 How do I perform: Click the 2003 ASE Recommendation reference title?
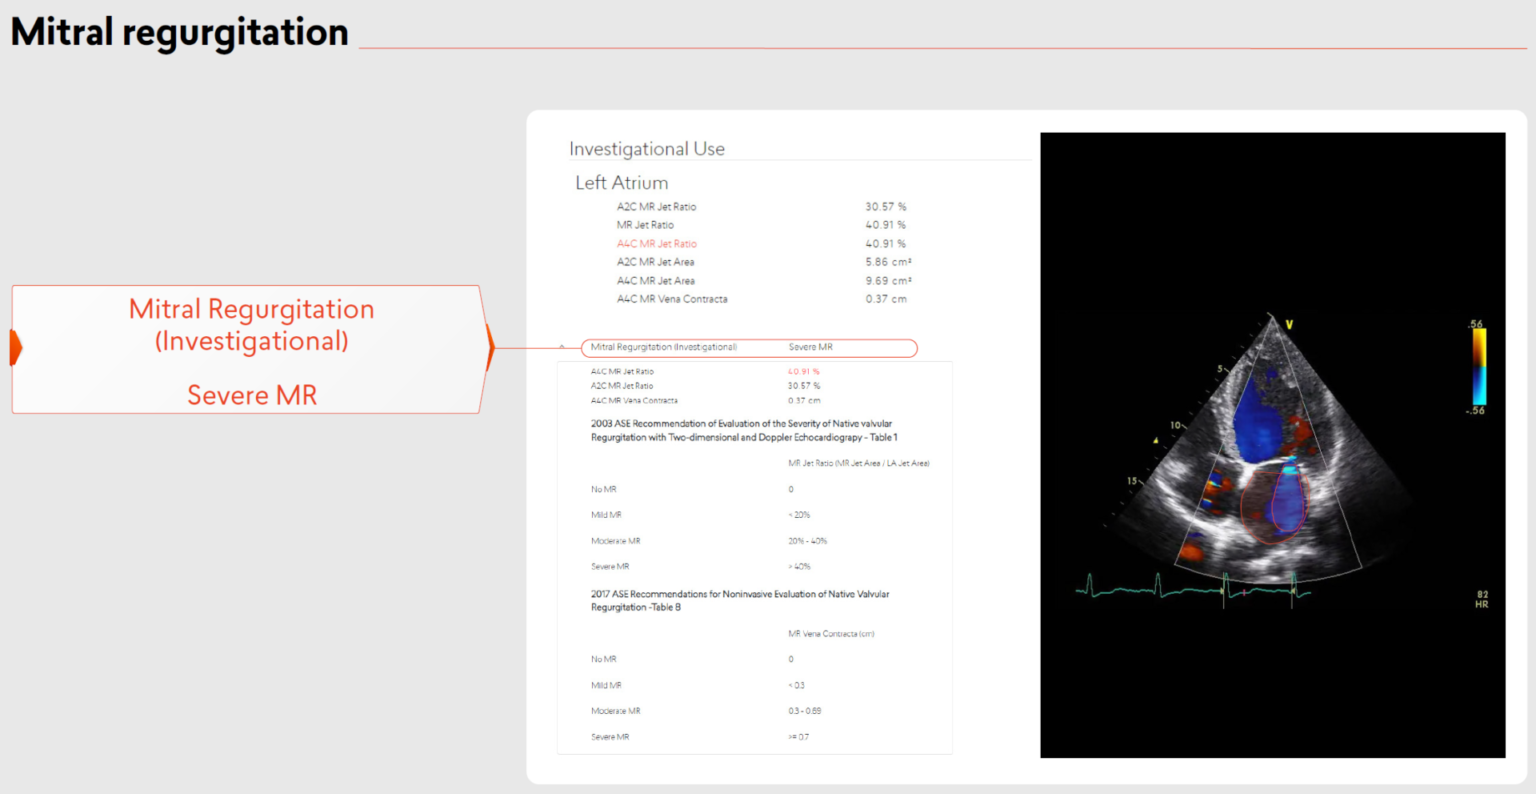[x=742, y=430]
